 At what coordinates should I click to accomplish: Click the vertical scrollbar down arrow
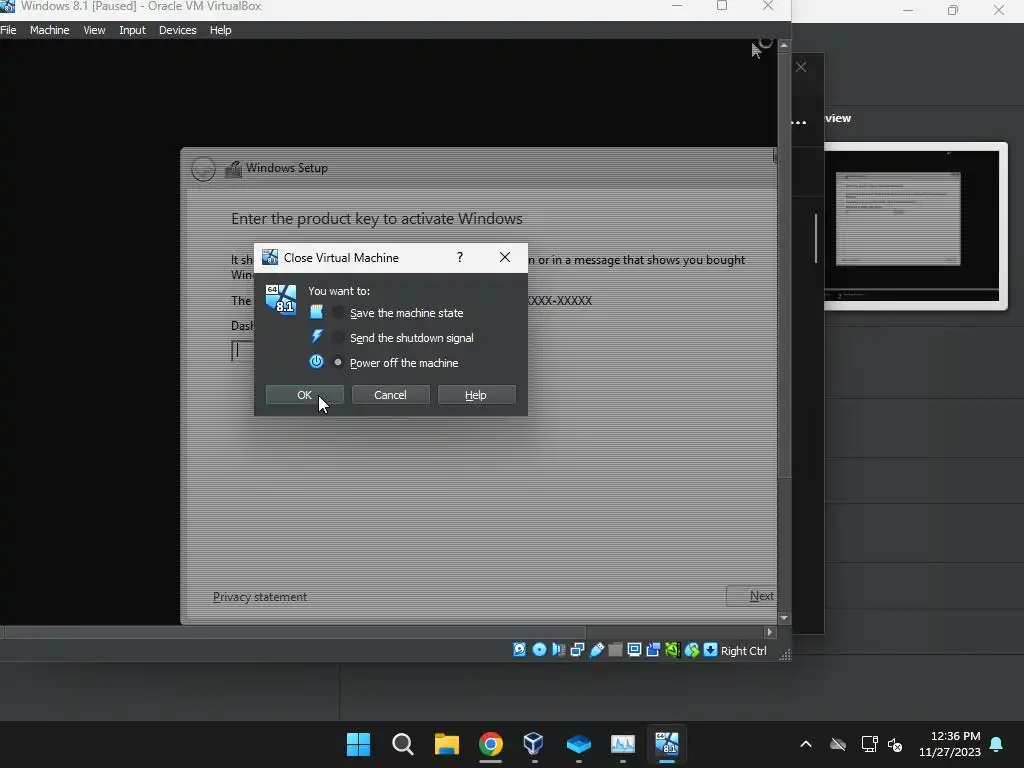784,618
